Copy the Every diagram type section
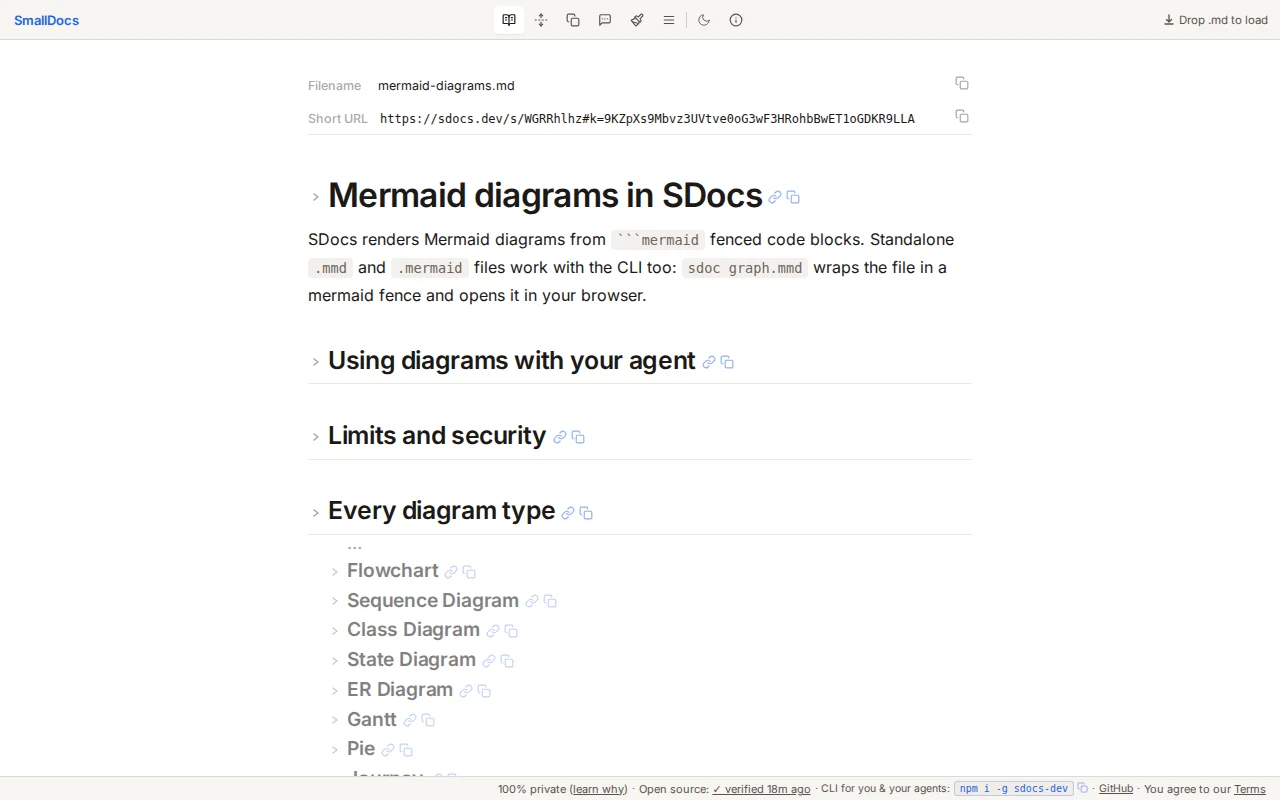This screenshot has height=800, width=1280. 586,513
